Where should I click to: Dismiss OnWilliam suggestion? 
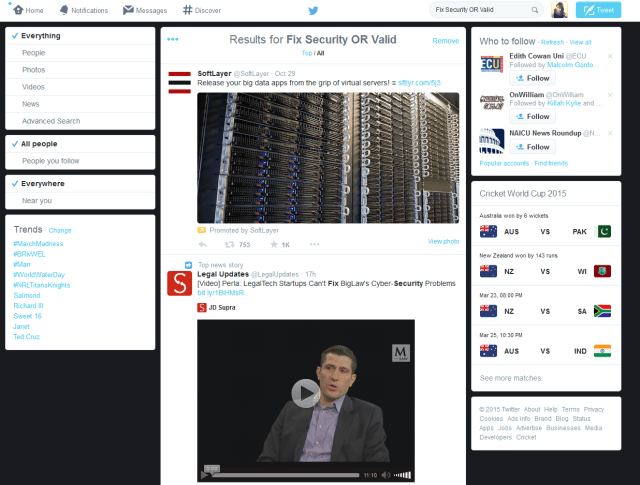pyautogui.click(x=610, y=95)
